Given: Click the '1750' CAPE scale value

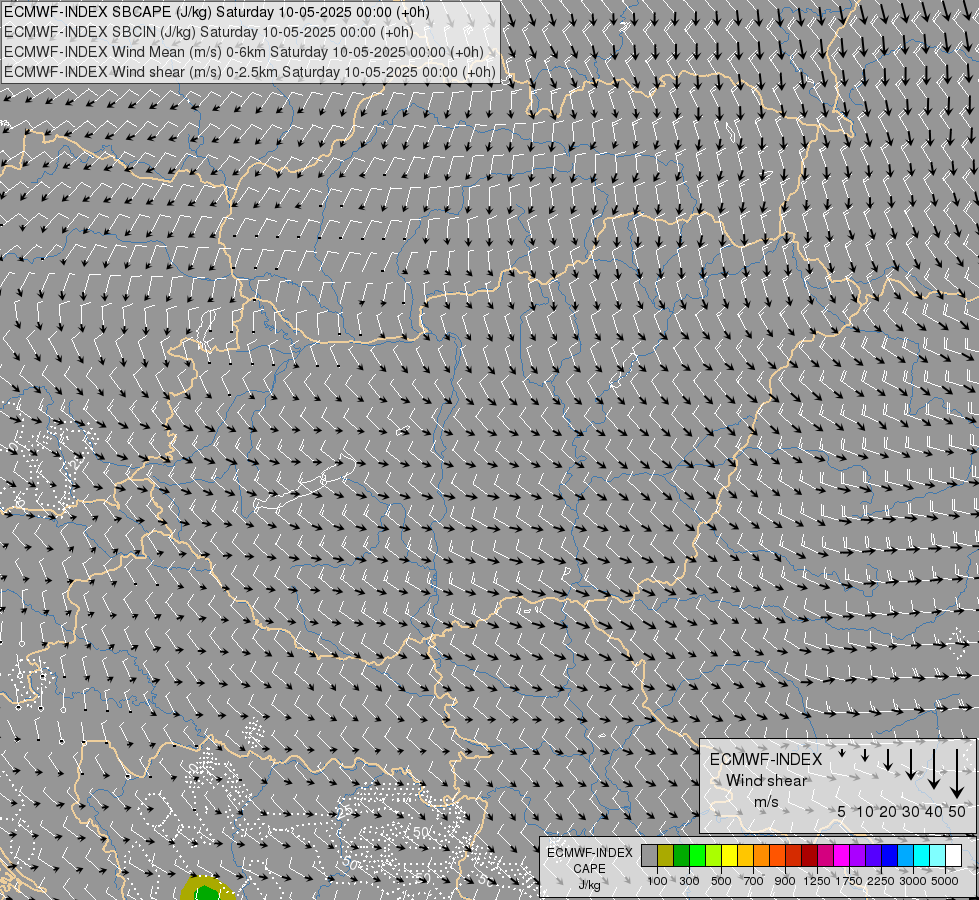Looking at the screenshot, I should pos(849,881).
